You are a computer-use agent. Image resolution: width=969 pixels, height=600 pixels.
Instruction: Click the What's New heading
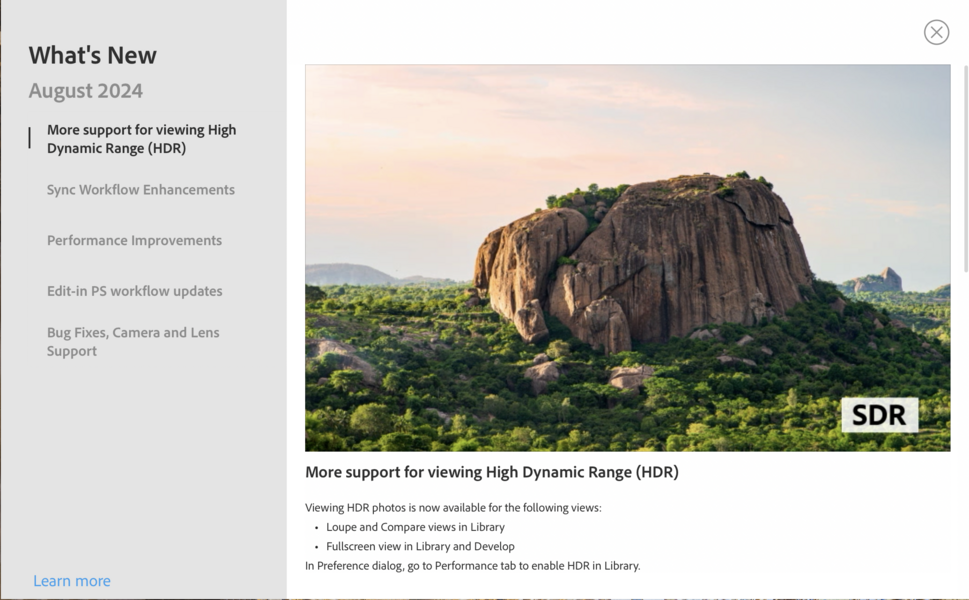92,56
